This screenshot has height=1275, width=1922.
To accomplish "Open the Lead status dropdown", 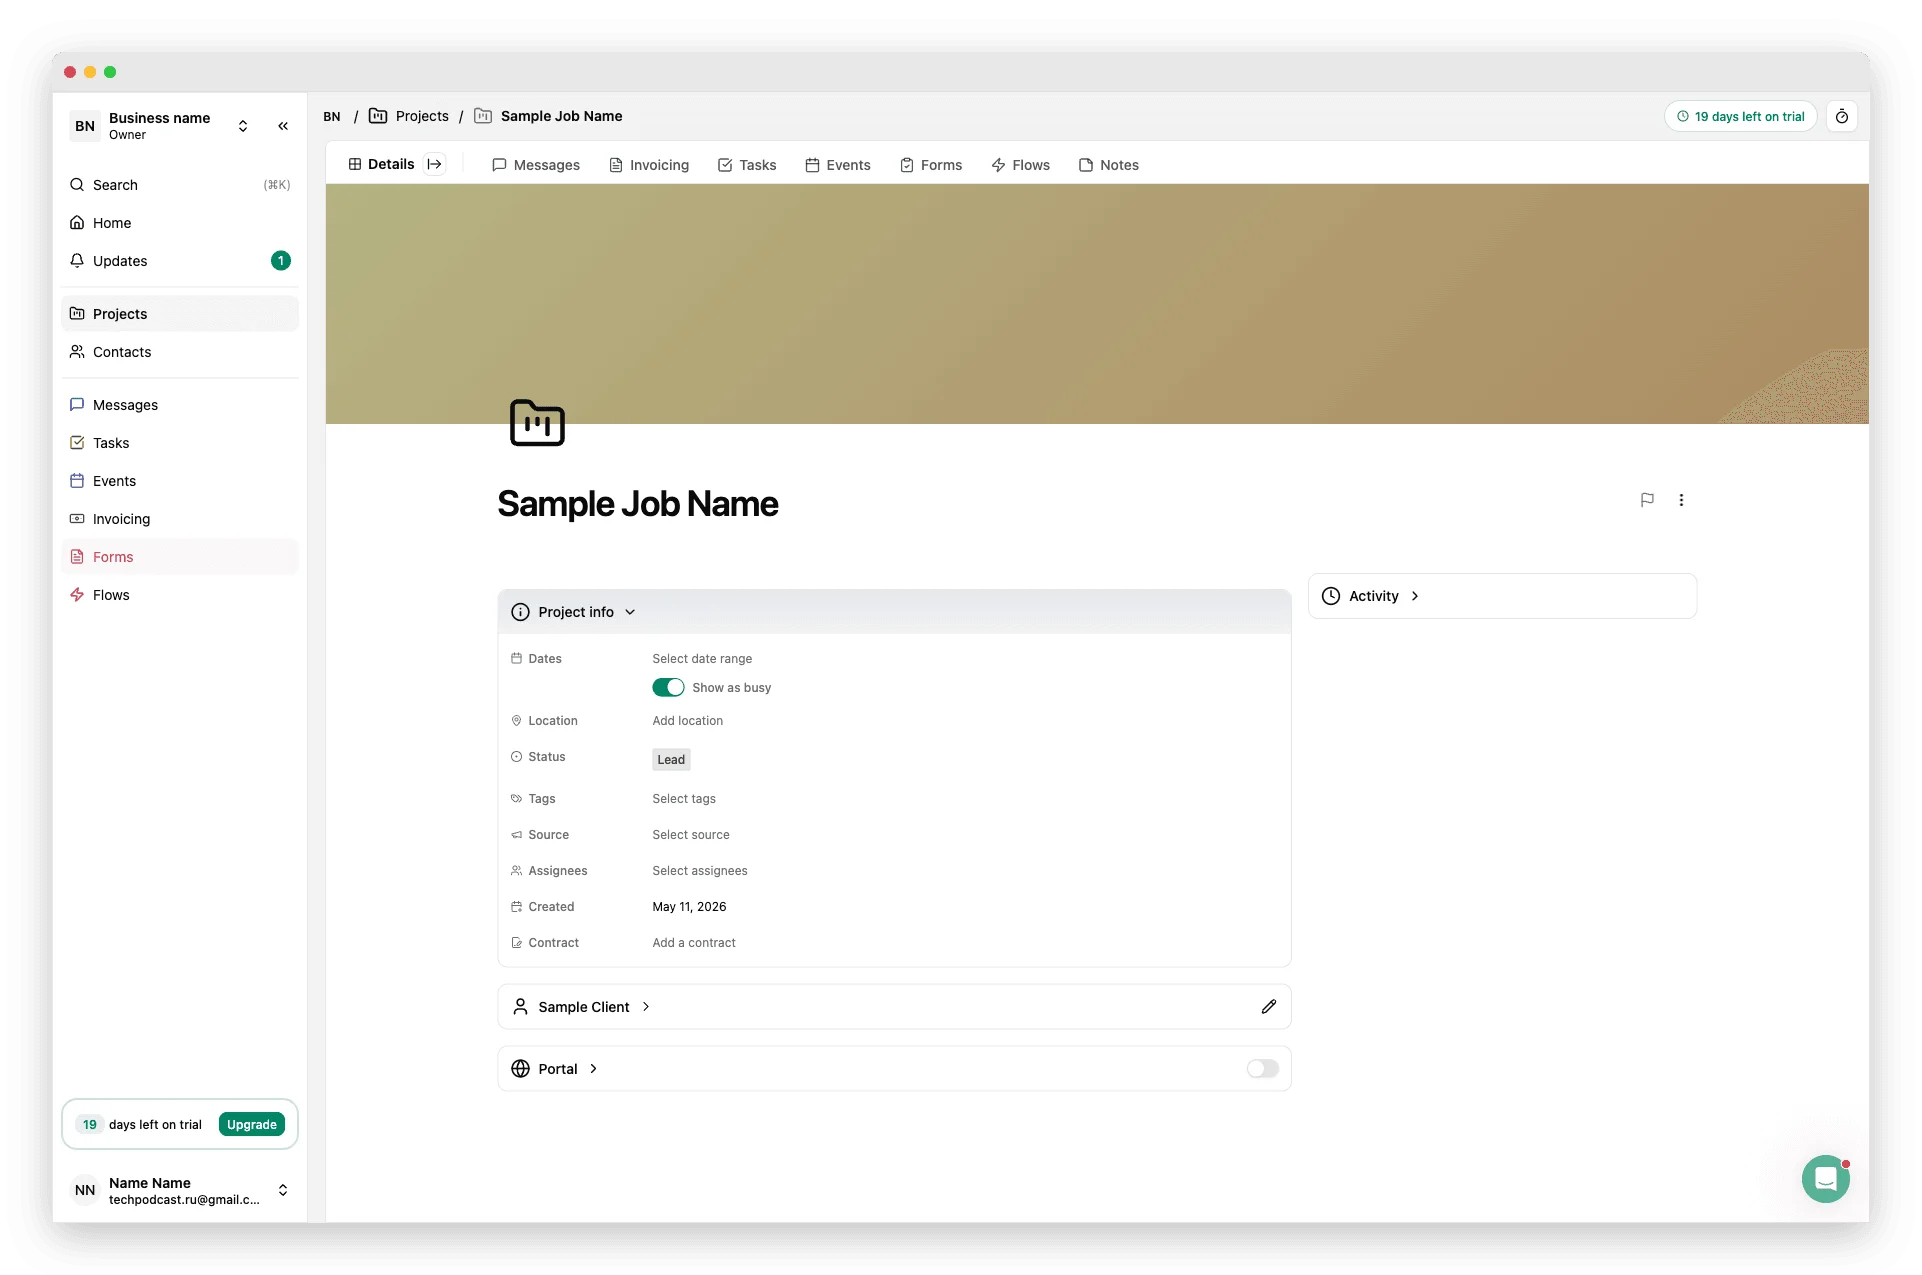I will pyautogui.click(x=671, y=760).
